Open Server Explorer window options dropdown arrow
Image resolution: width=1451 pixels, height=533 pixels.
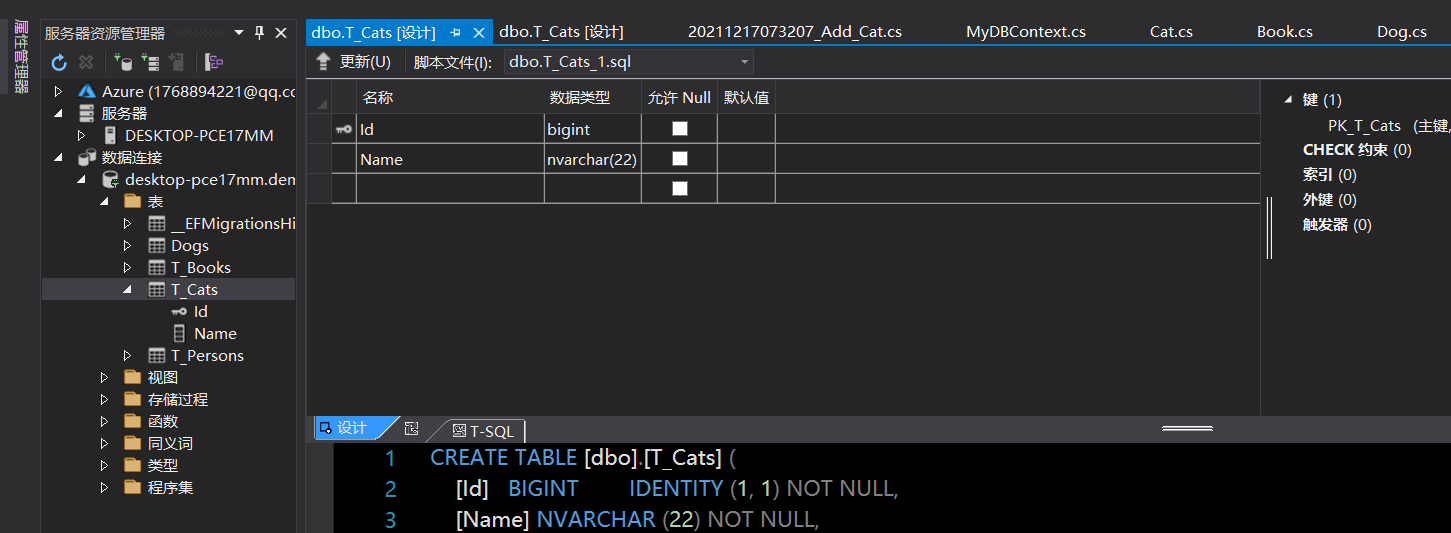point(239,33)
